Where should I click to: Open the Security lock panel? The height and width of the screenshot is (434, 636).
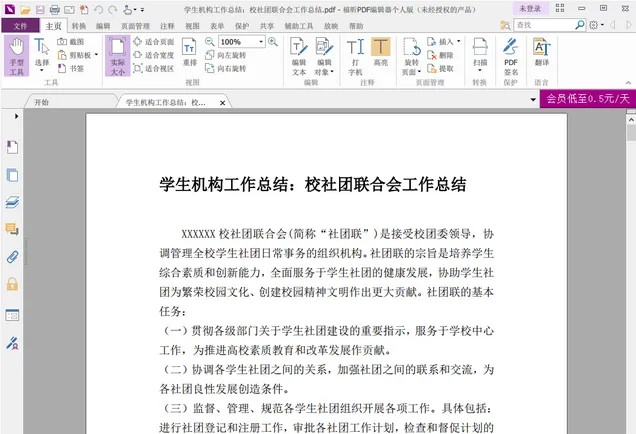[x=13, y=284]
